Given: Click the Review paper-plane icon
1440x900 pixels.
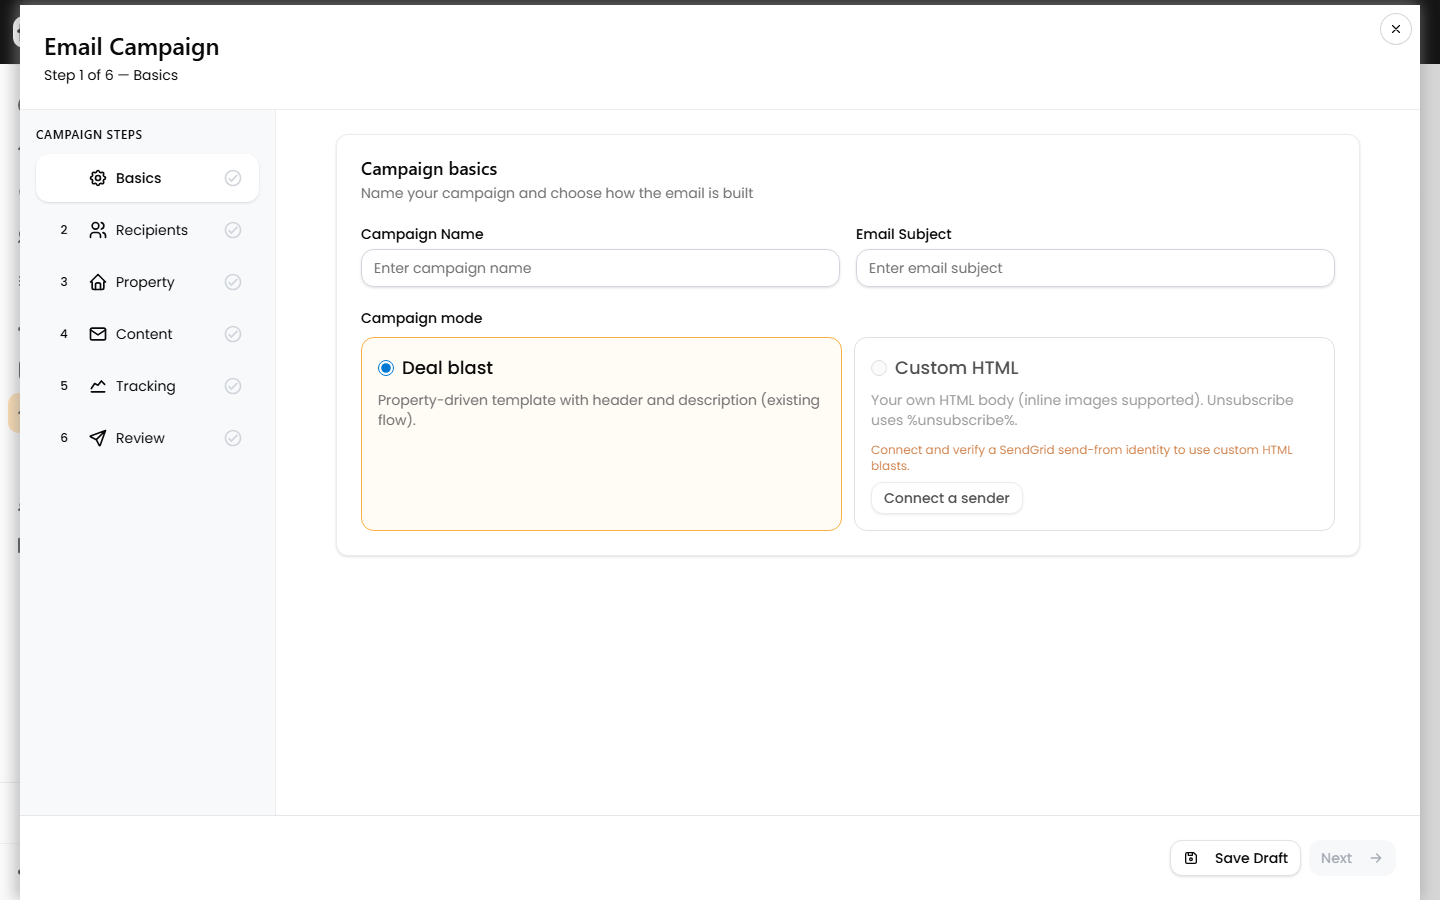Looking at the screenshot, I should pos(98,438).
